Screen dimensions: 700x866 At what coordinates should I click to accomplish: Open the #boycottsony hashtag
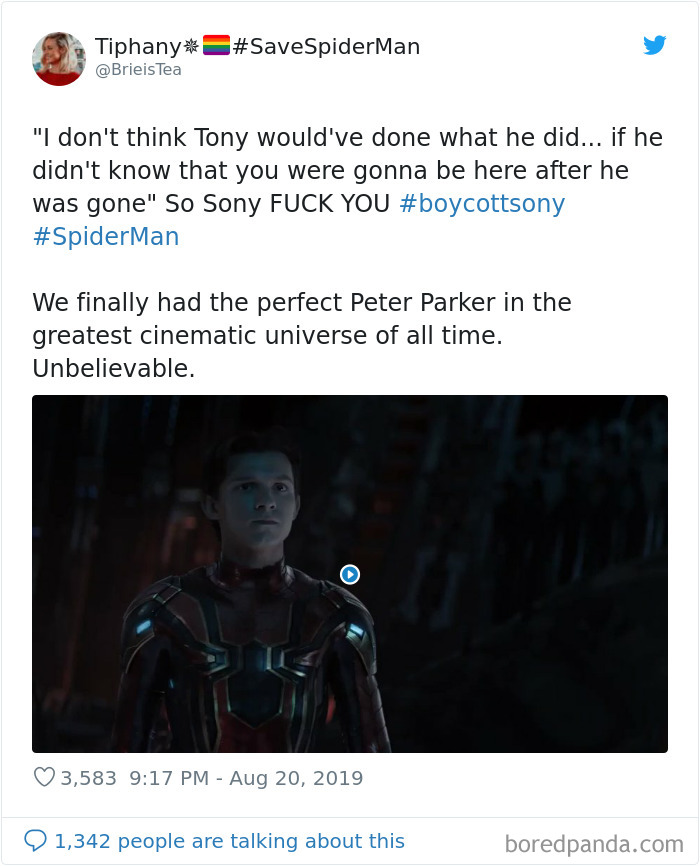click(485, 203)
